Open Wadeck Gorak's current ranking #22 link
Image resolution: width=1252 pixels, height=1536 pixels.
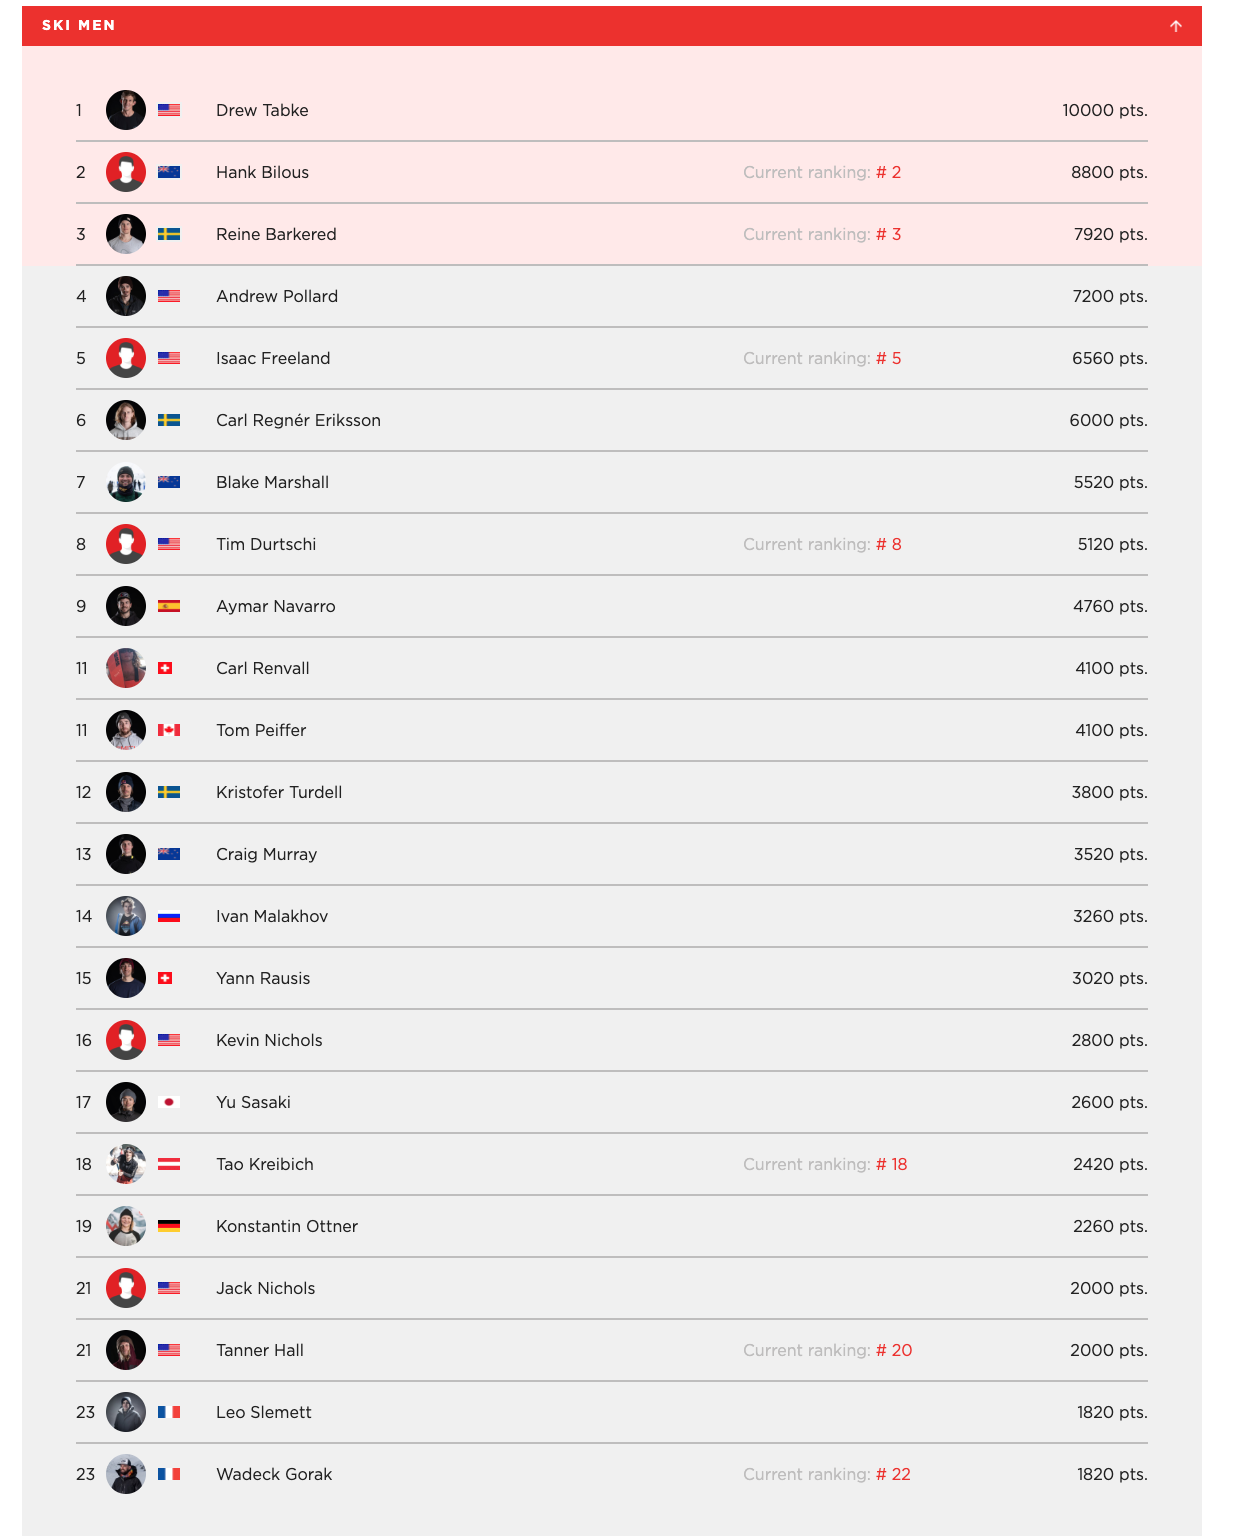click(827, 1474)
